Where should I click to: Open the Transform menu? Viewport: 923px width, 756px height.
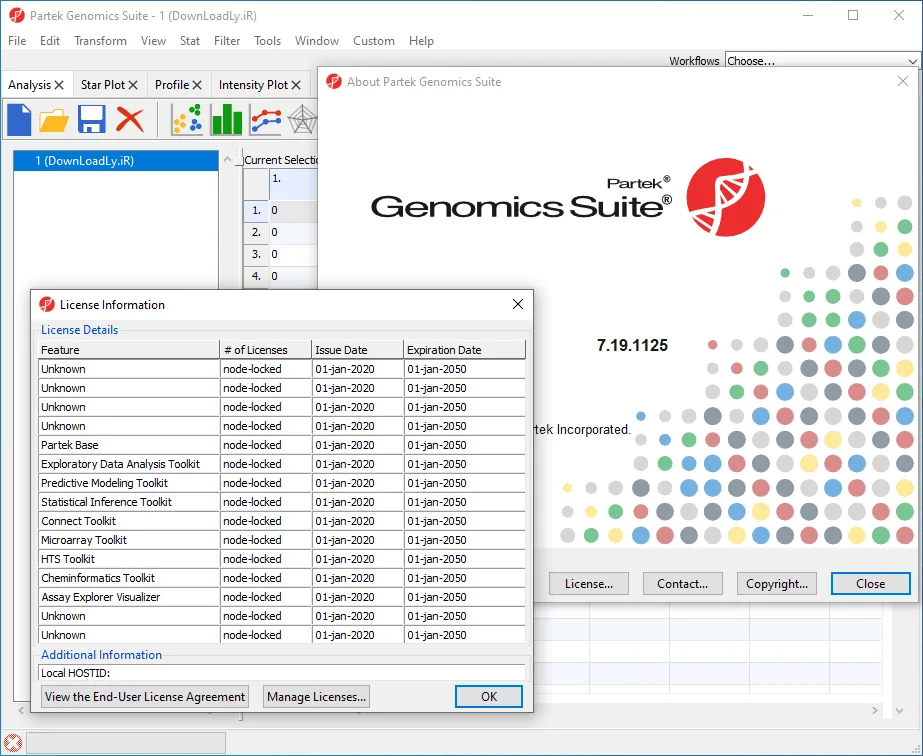tap(100, 41)
